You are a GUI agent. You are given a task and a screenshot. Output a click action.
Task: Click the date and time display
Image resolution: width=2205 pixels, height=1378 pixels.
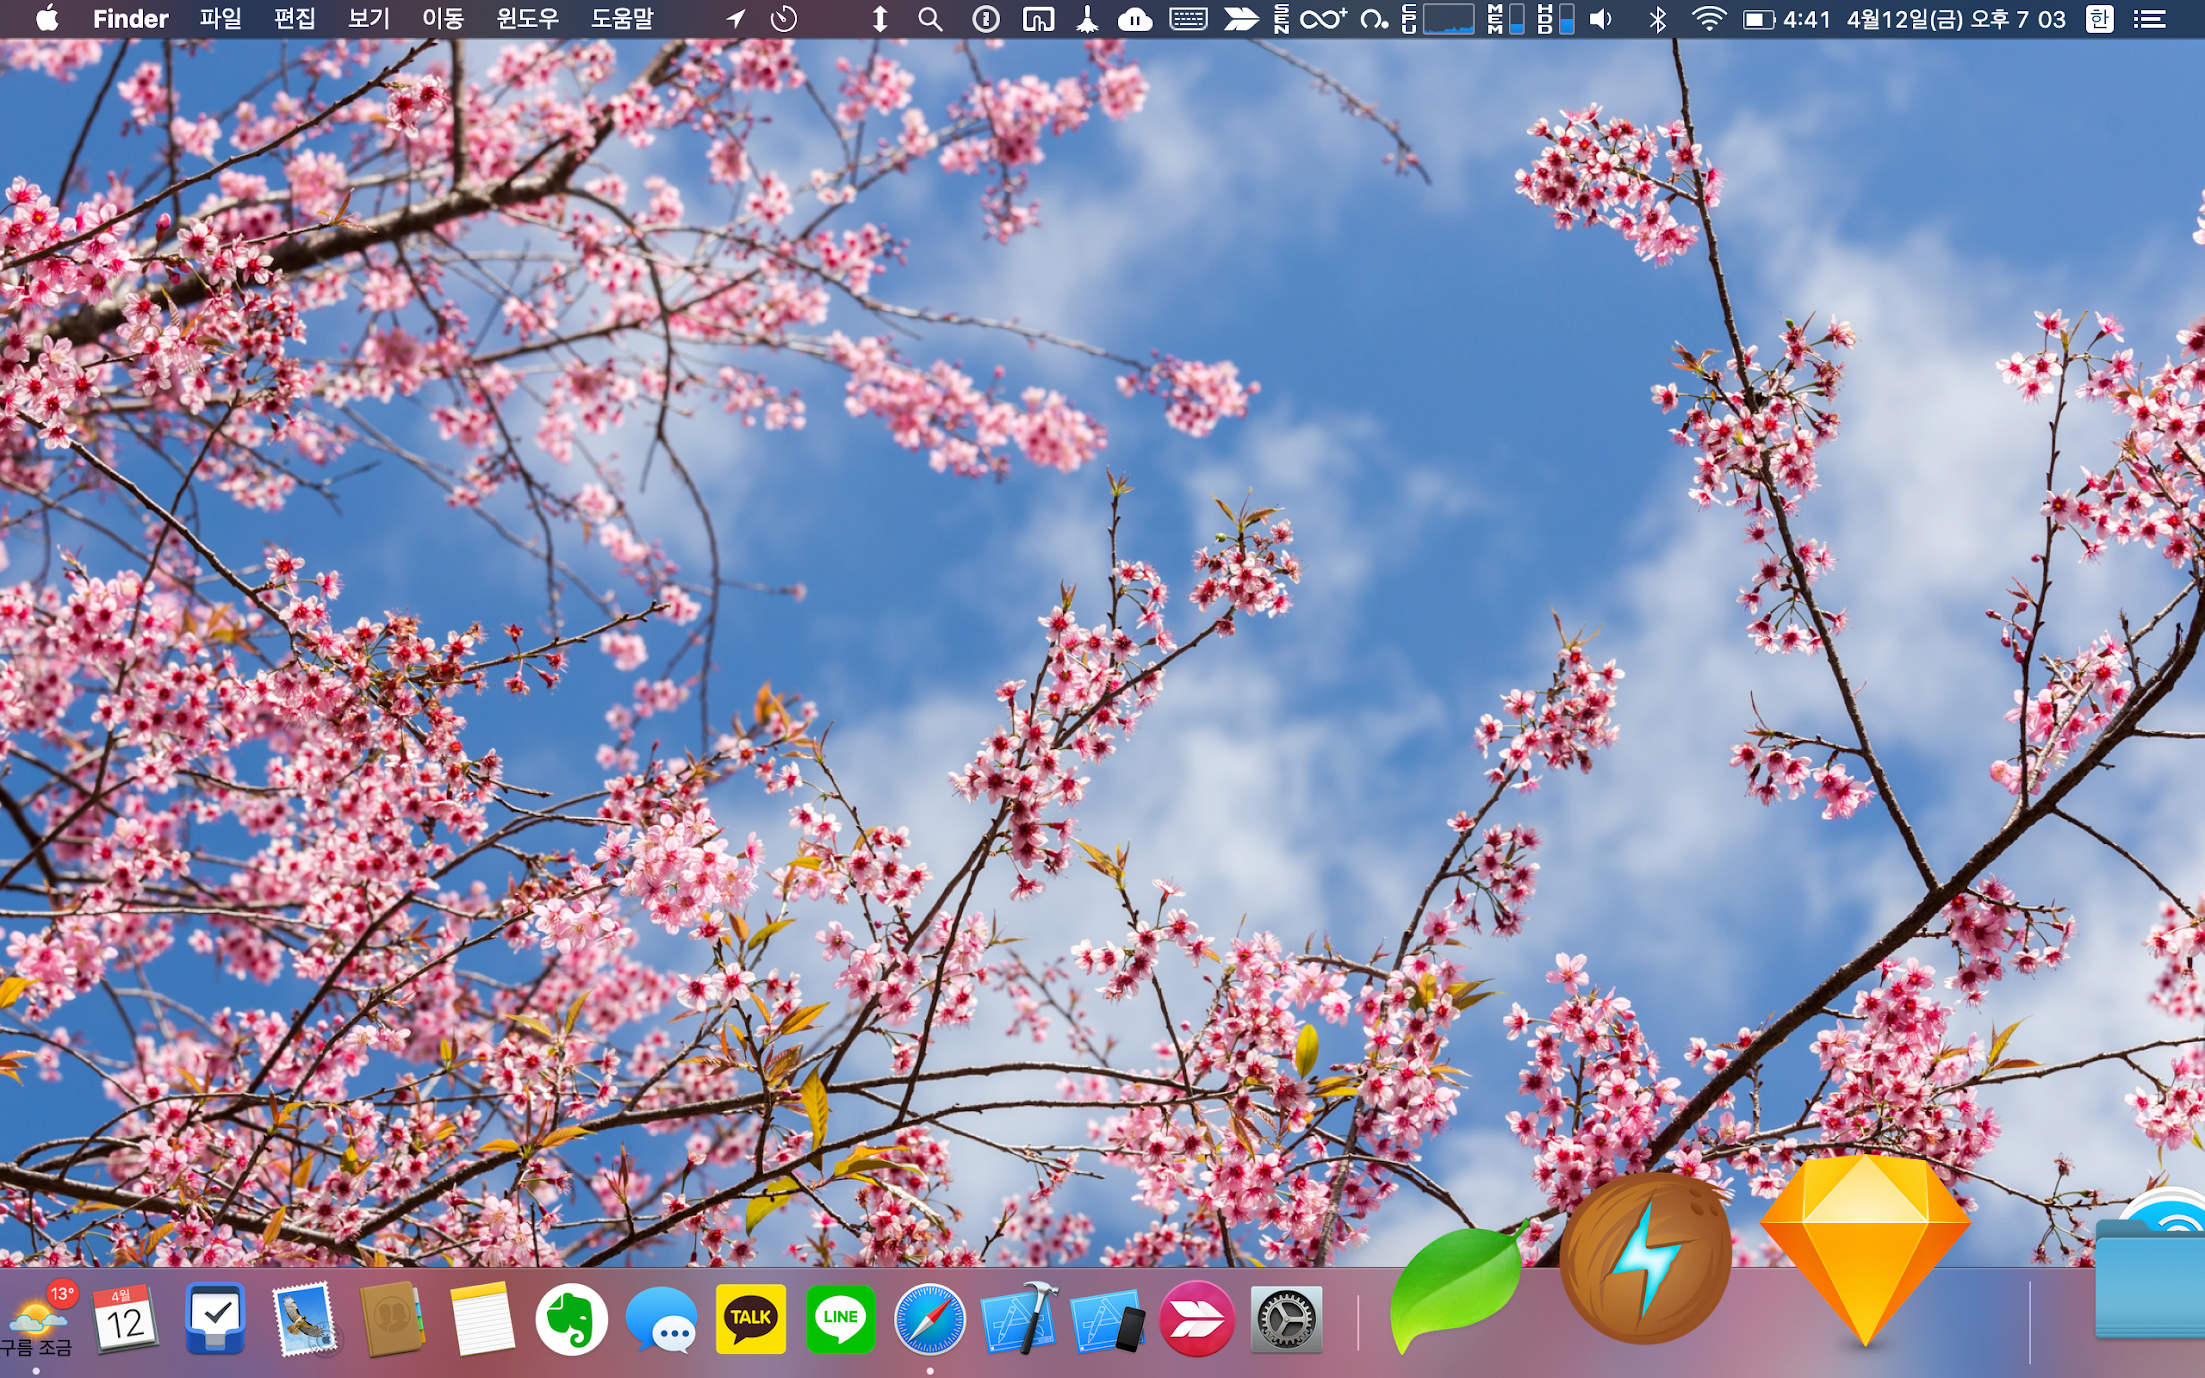(x=1955, y=19)
